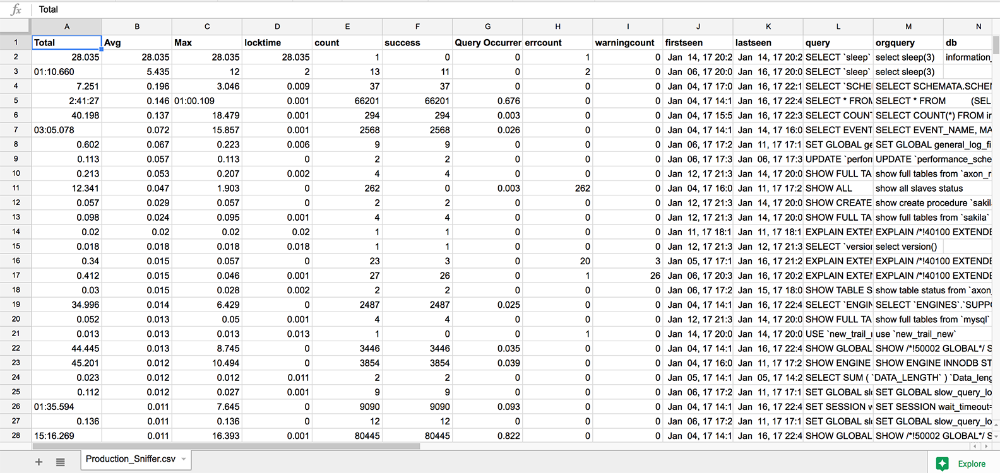Select column M header
The height and width of the screenshot is (473, 1000).
click(908, 27)
